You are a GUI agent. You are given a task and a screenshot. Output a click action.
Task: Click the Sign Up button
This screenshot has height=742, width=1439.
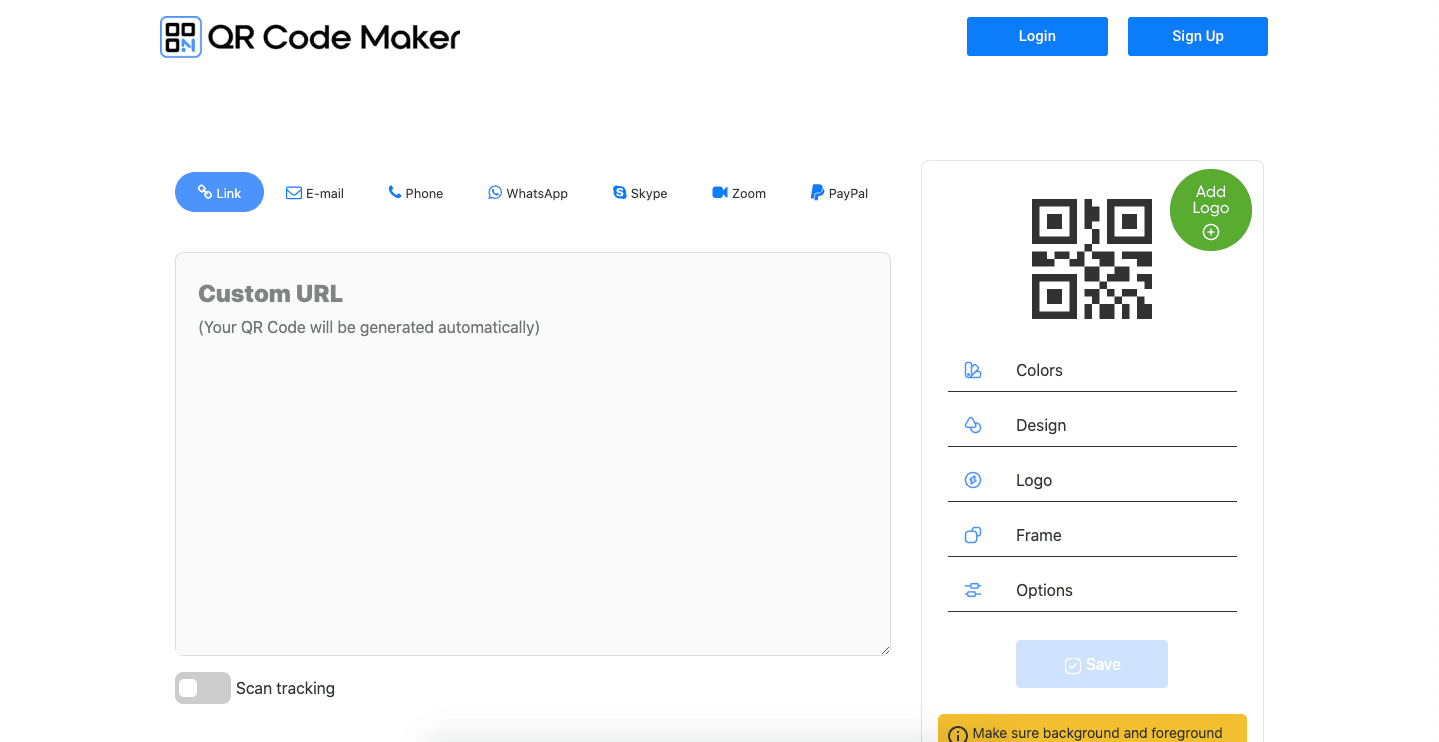tap(1197, 36)
